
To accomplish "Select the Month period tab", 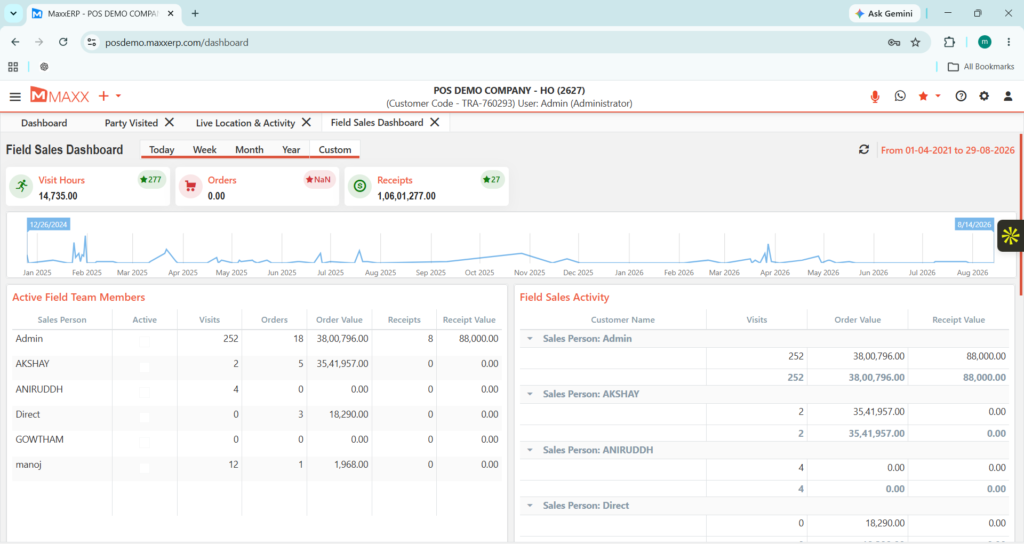I will (x=249, y=150).
